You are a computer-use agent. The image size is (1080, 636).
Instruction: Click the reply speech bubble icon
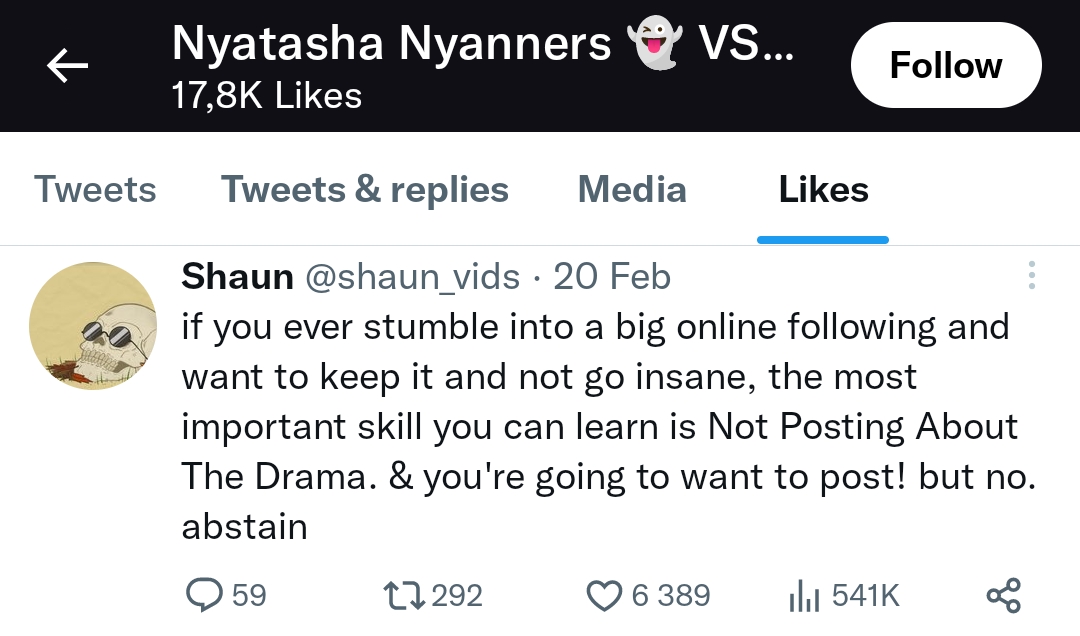coord(204,595)
